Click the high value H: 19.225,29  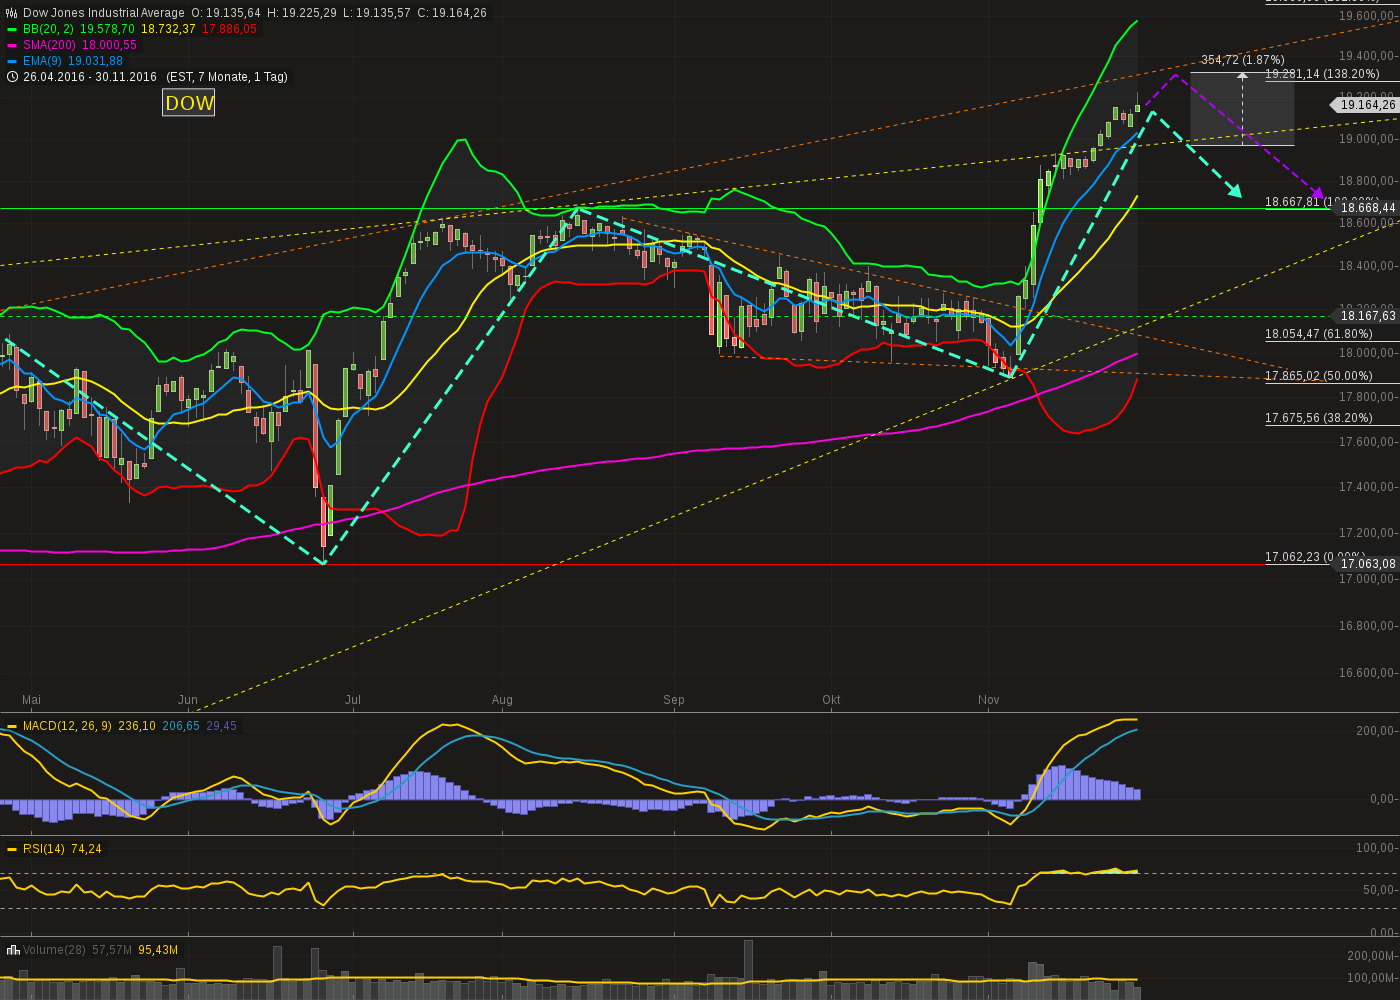tap(301, 13)
